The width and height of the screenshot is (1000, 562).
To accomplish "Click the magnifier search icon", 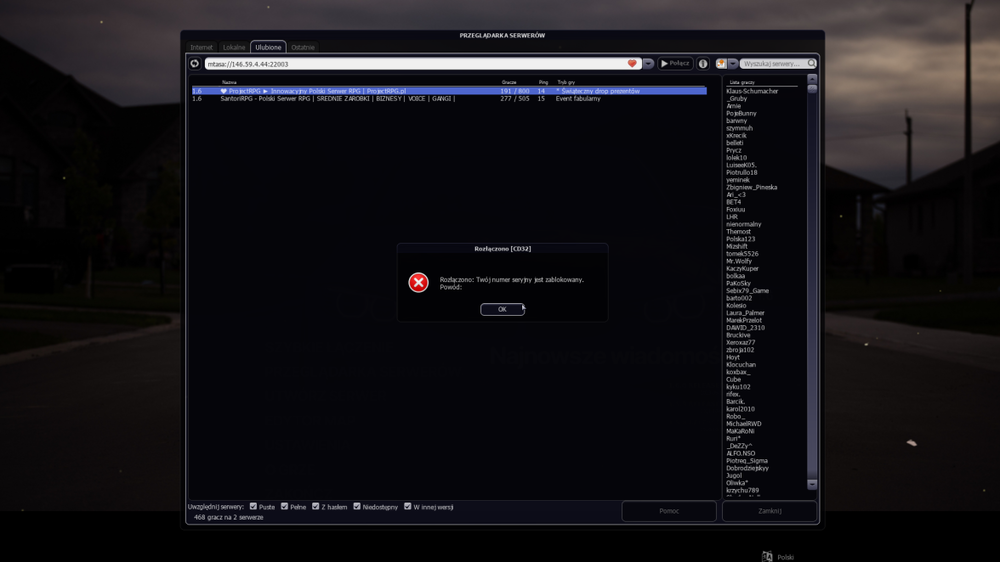I will [812, 64].
